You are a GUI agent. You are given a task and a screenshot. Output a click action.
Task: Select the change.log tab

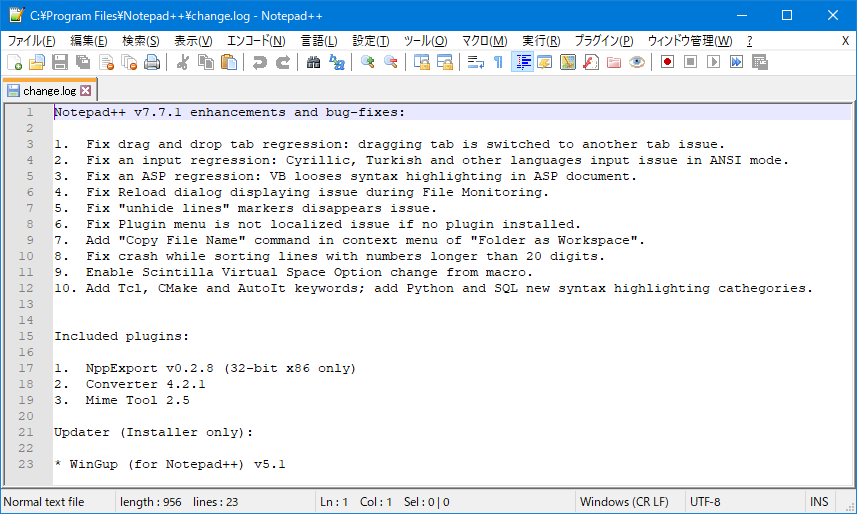click(x=50, y=91)
